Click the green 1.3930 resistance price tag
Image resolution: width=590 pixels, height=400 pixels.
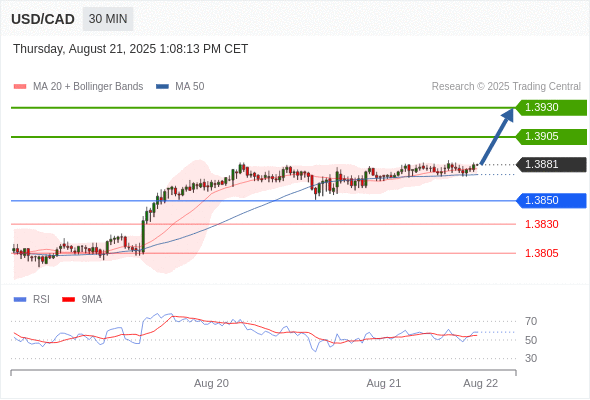click(x=551, y=108)
